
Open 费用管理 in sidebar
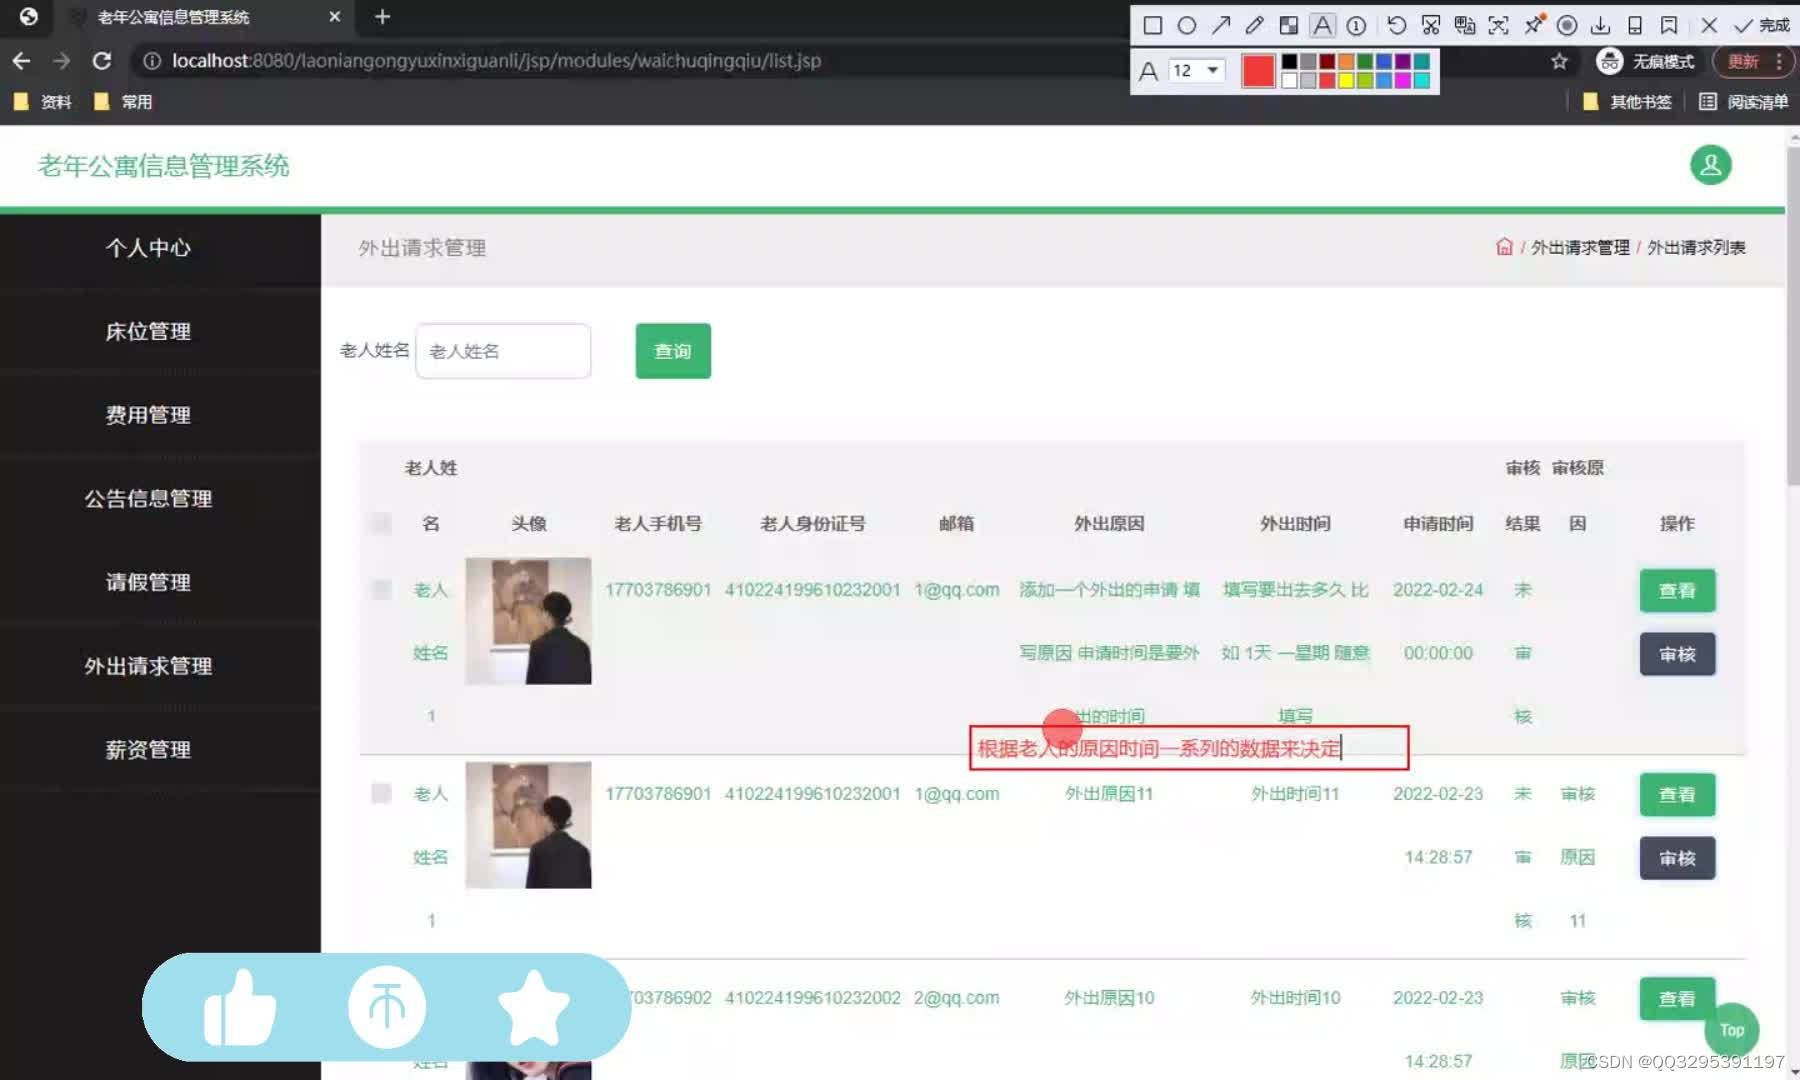(148, 415)
